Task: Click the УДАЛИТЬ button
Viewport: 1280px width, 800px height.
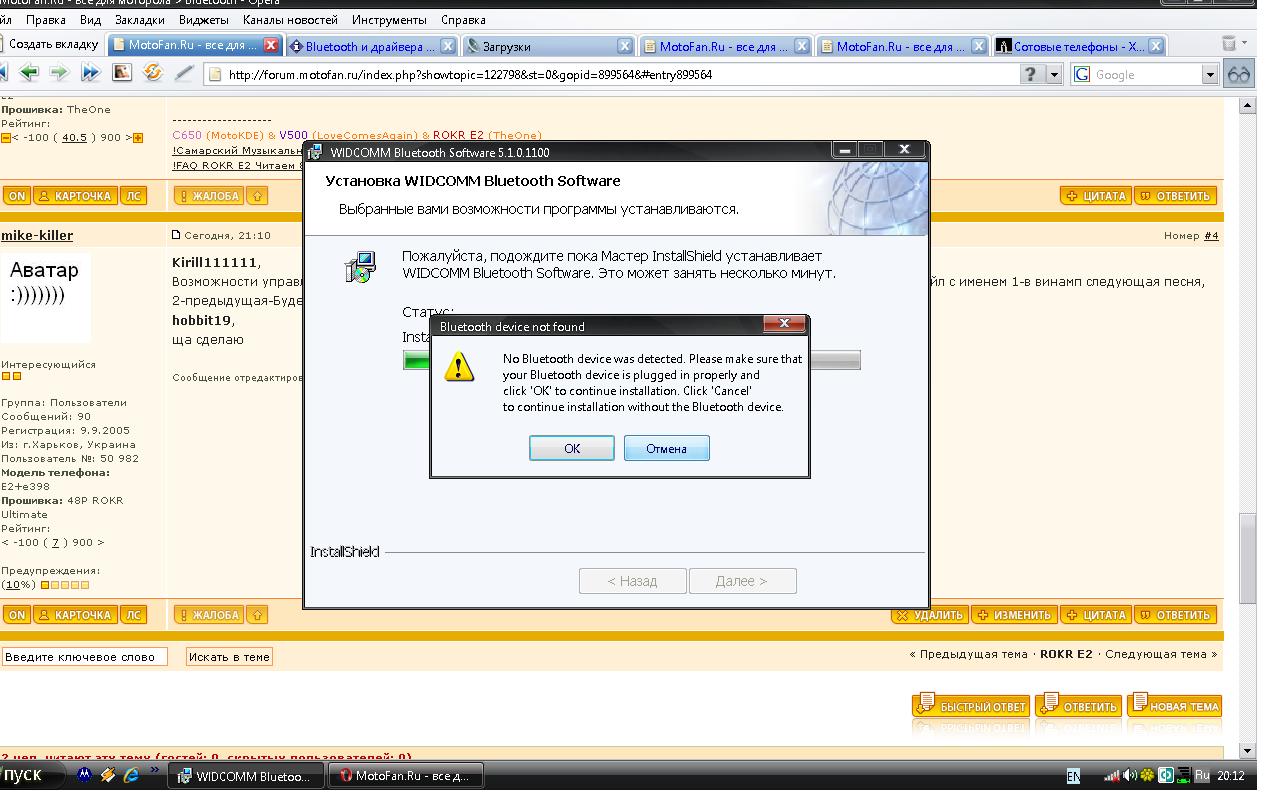Action: tap(929, 615)
